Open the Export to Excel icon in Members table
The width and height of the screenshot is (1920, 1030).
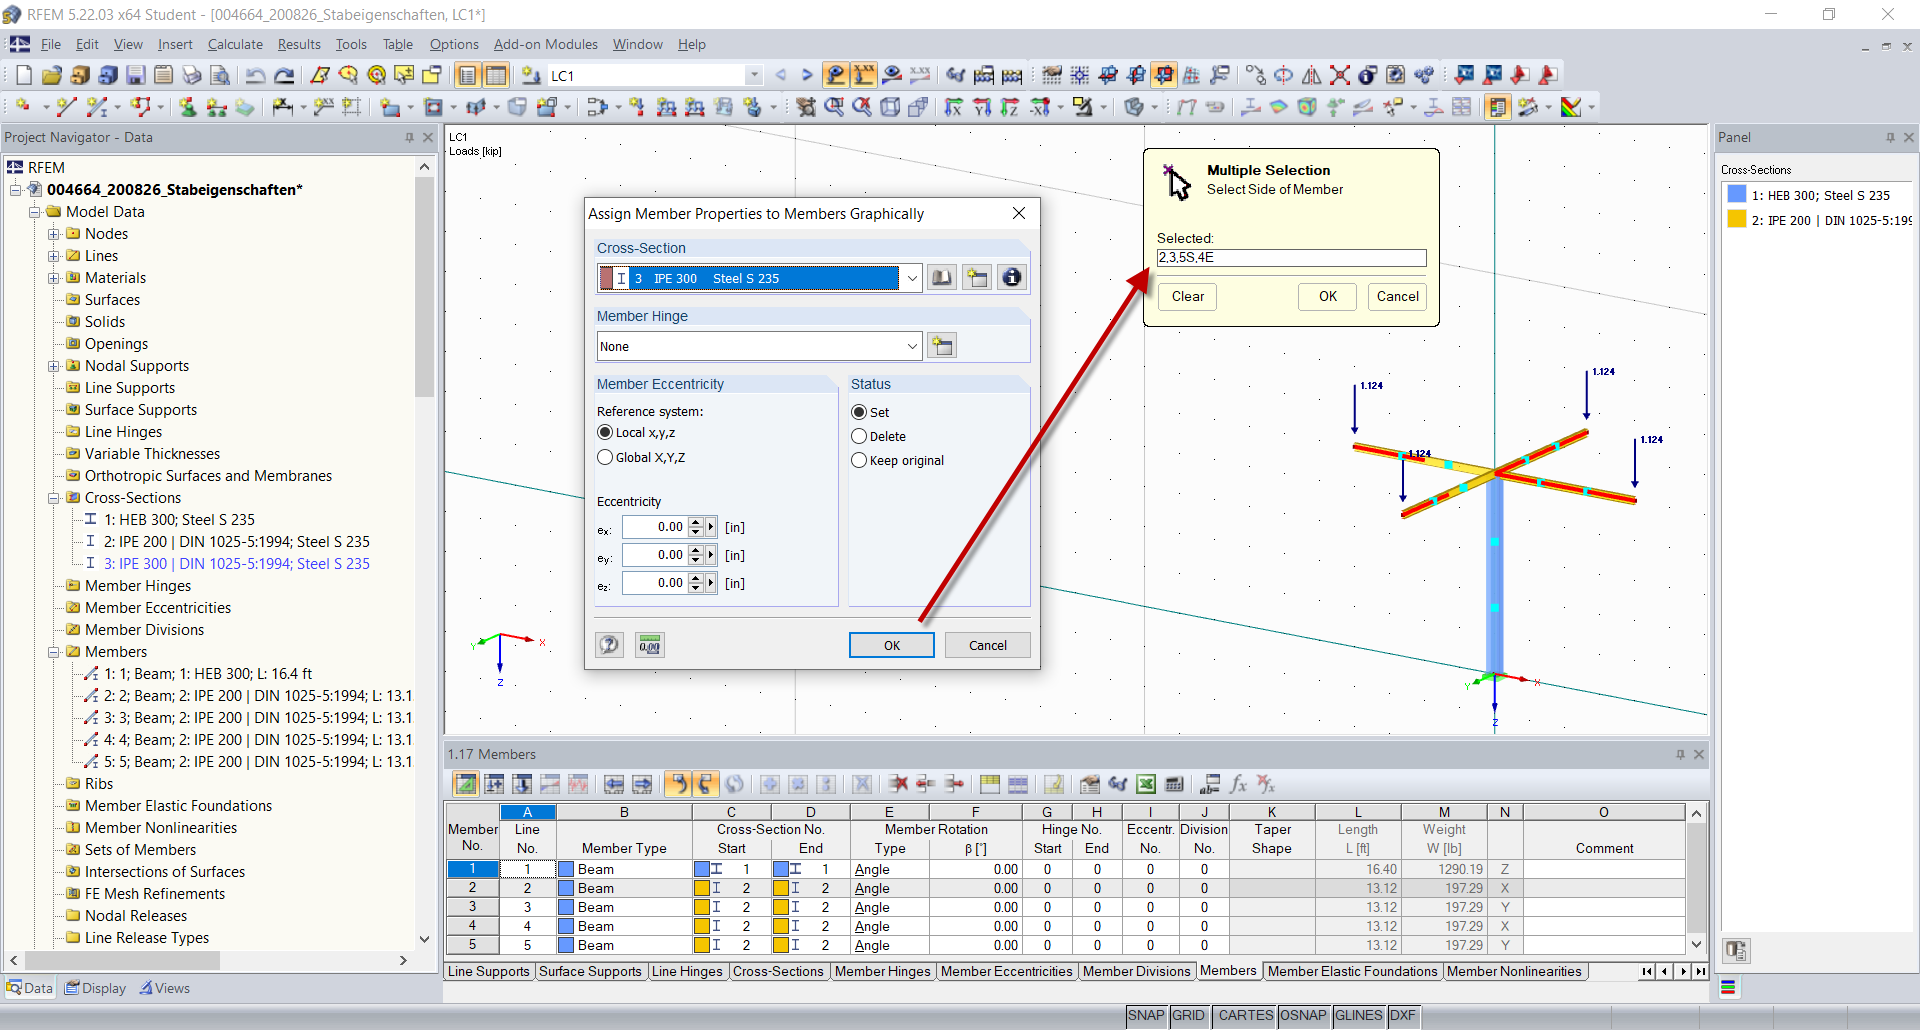[1146, 784]
